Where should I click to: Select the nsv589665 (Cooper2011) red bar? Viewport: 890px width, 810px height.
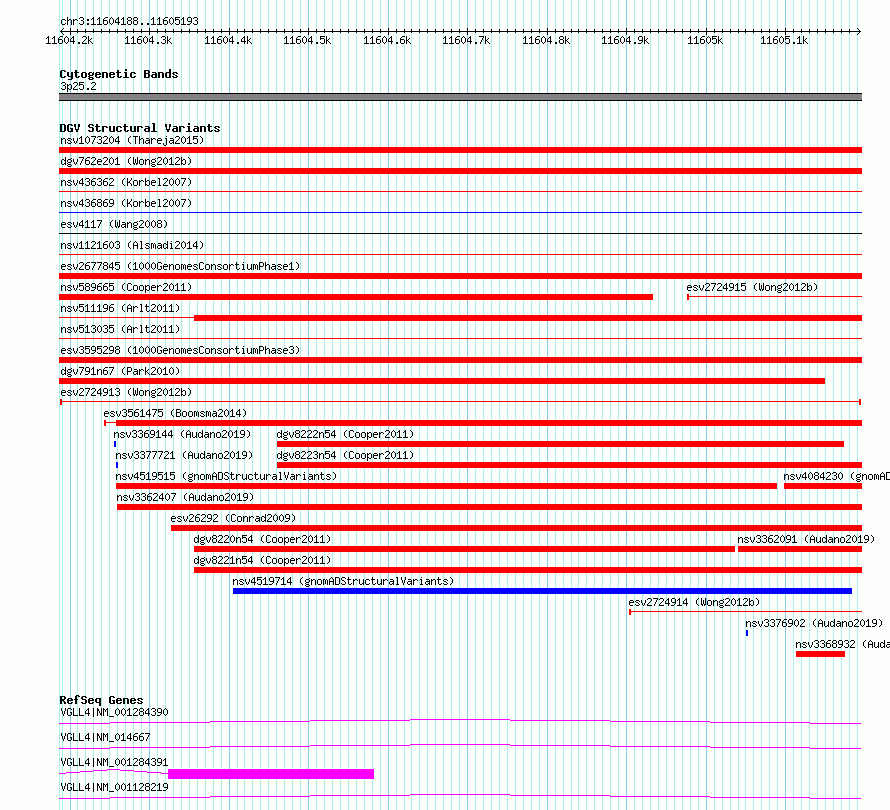356,297
